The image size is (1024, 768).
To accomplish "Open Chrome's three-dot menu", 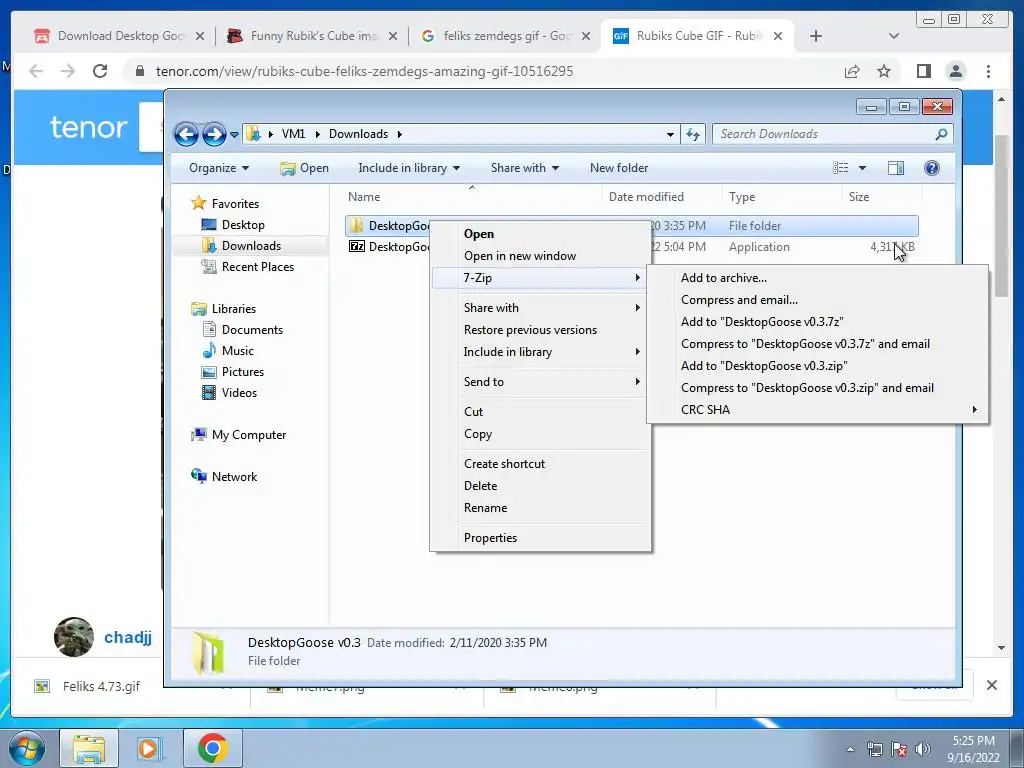I will point(988,71).
